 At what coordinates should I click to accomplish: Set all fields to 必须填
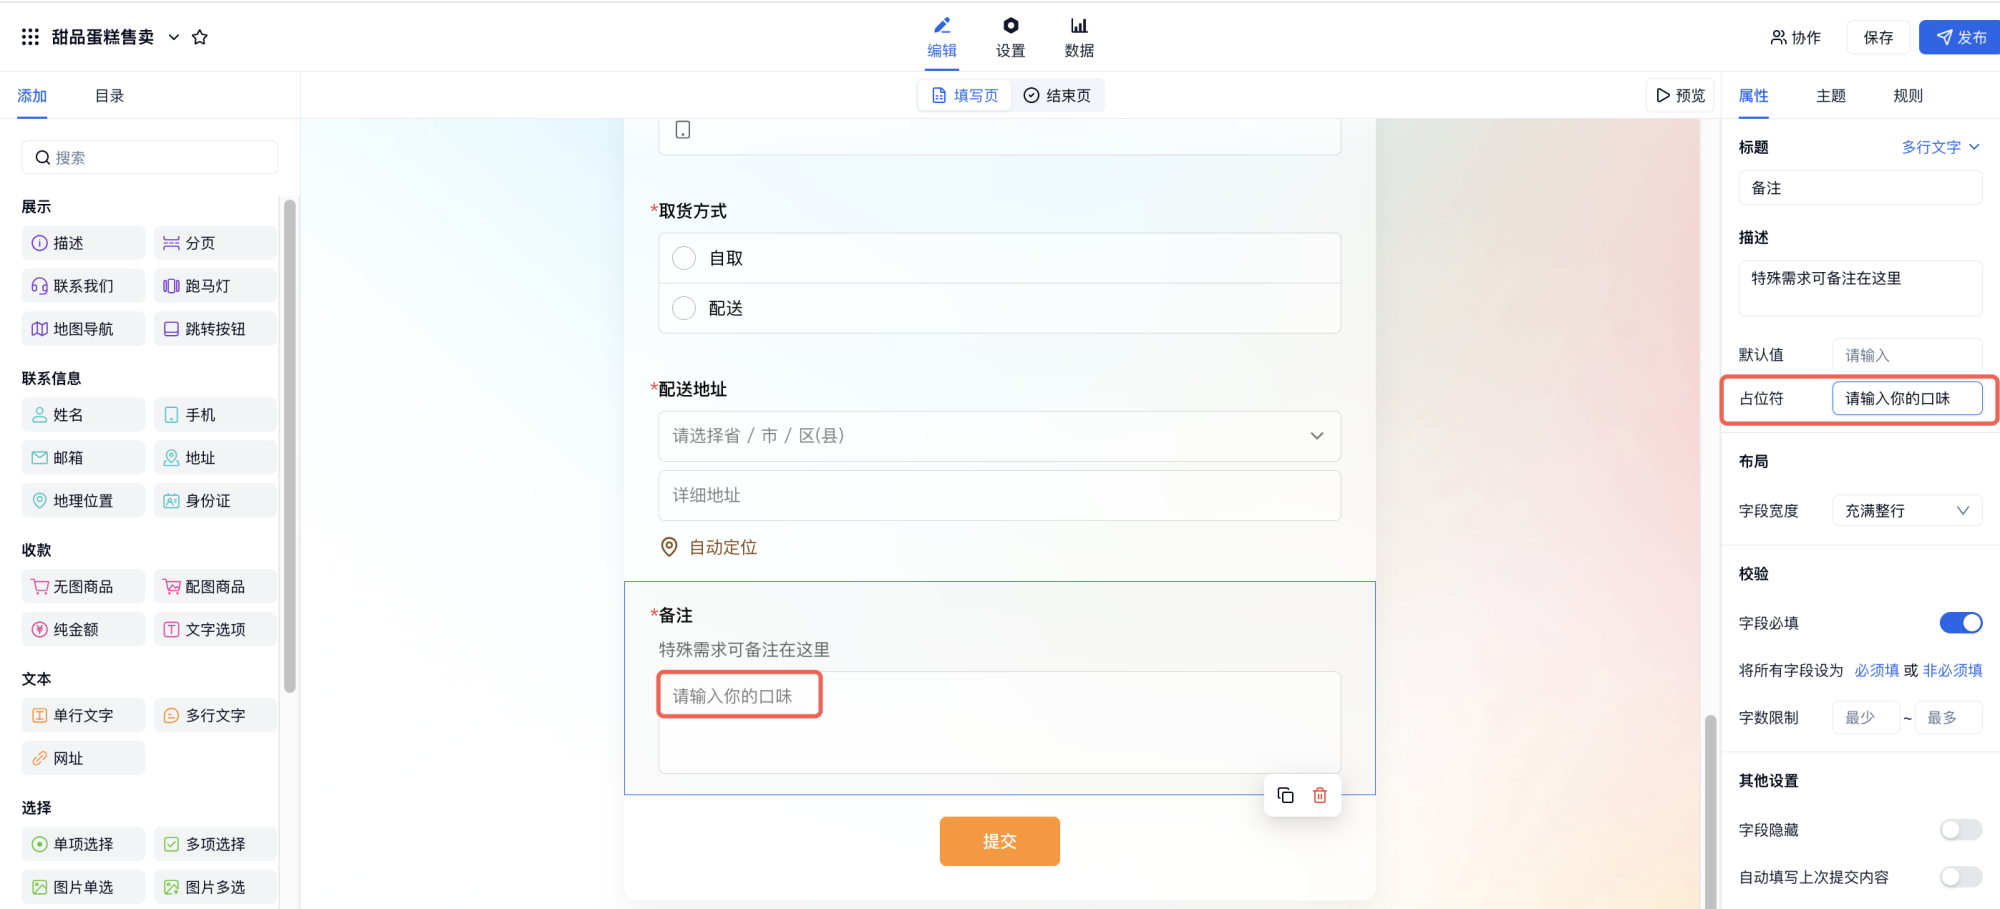[x=1876, y=670]
